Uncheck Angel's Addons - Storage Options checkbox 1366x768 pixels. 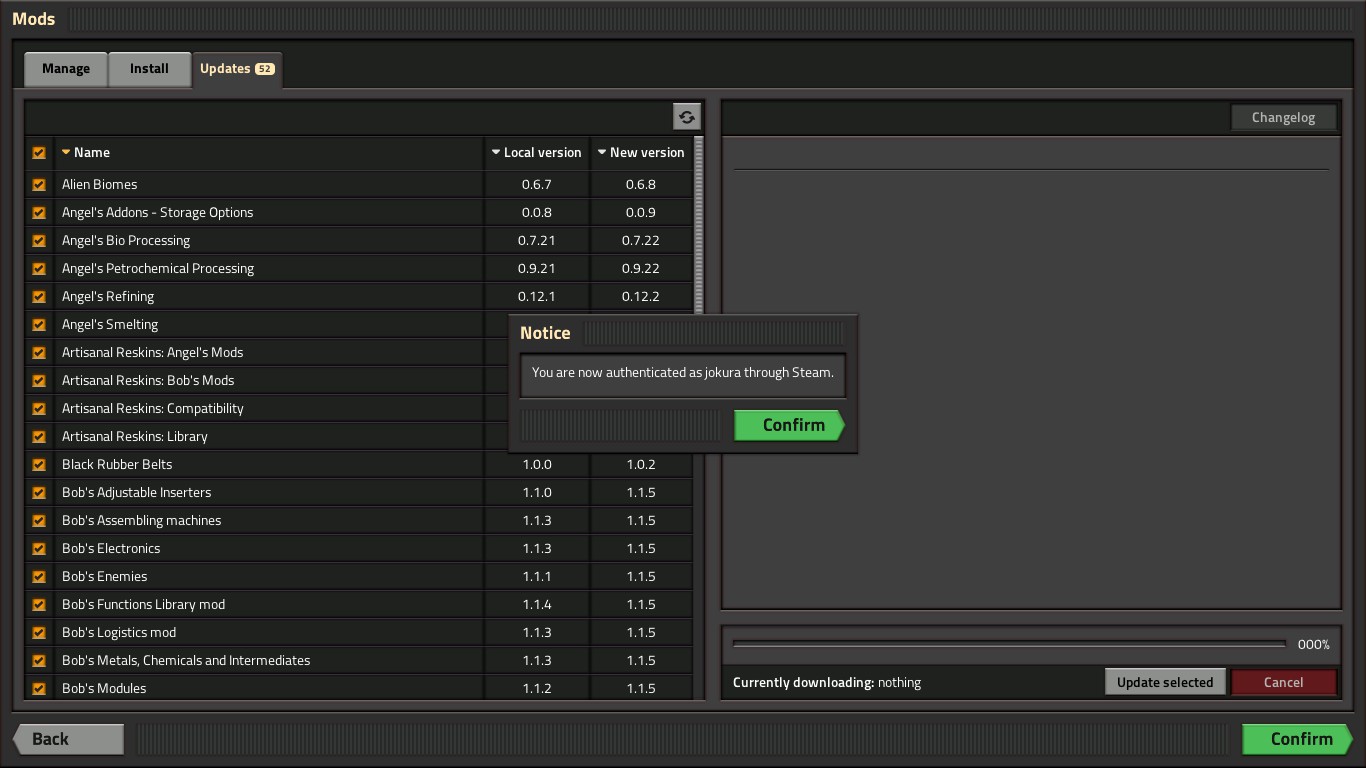click(x=39, y=213)
